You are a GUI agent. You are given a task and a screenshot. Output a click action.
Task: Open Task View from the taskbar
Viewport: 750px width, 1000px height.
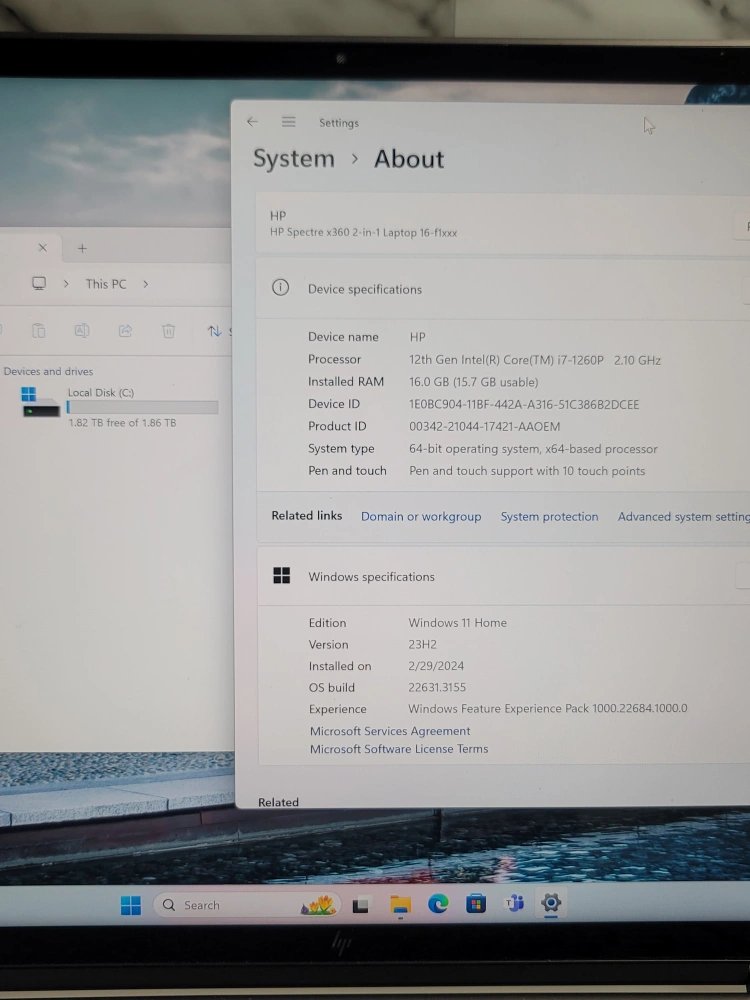click(x=361, y=905)
